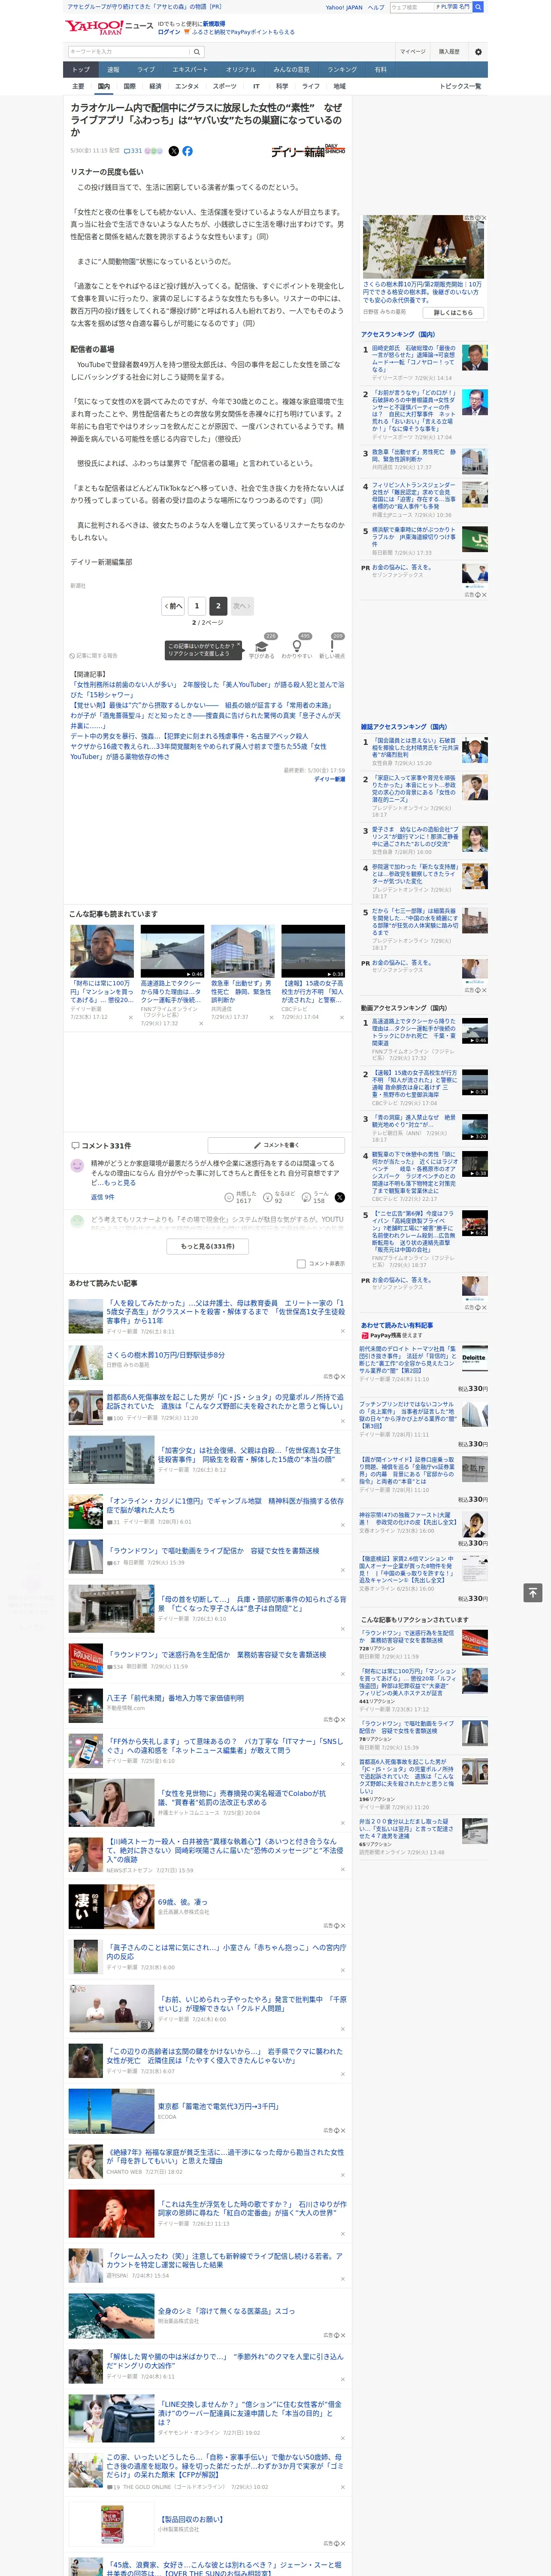Share the article on Facebook
Viewport: 551px width, 2576px height.
point(187,151)
